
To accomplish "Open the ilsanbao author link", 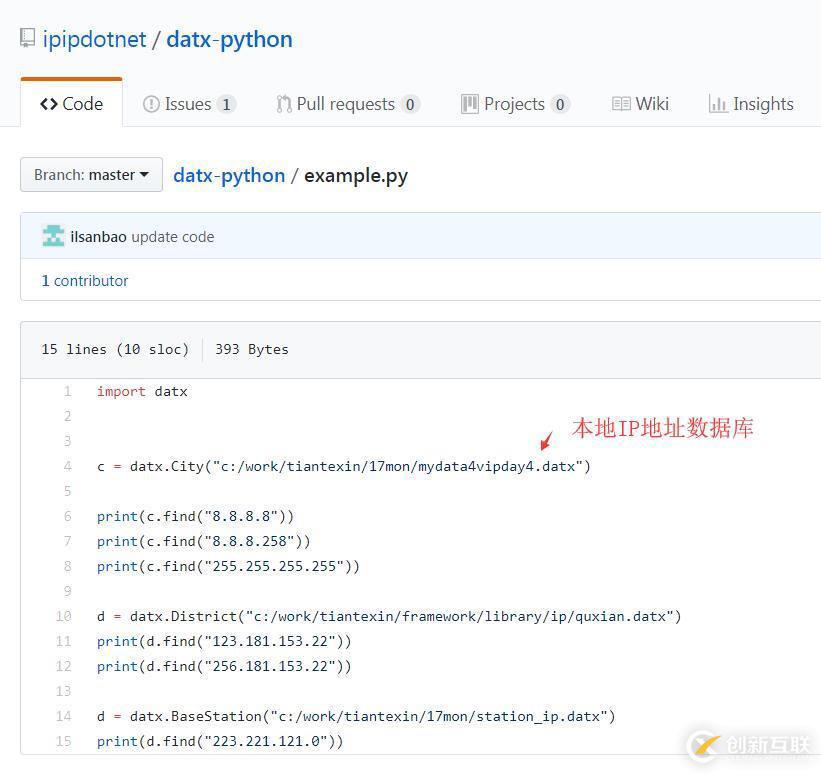I will (98, 237).
